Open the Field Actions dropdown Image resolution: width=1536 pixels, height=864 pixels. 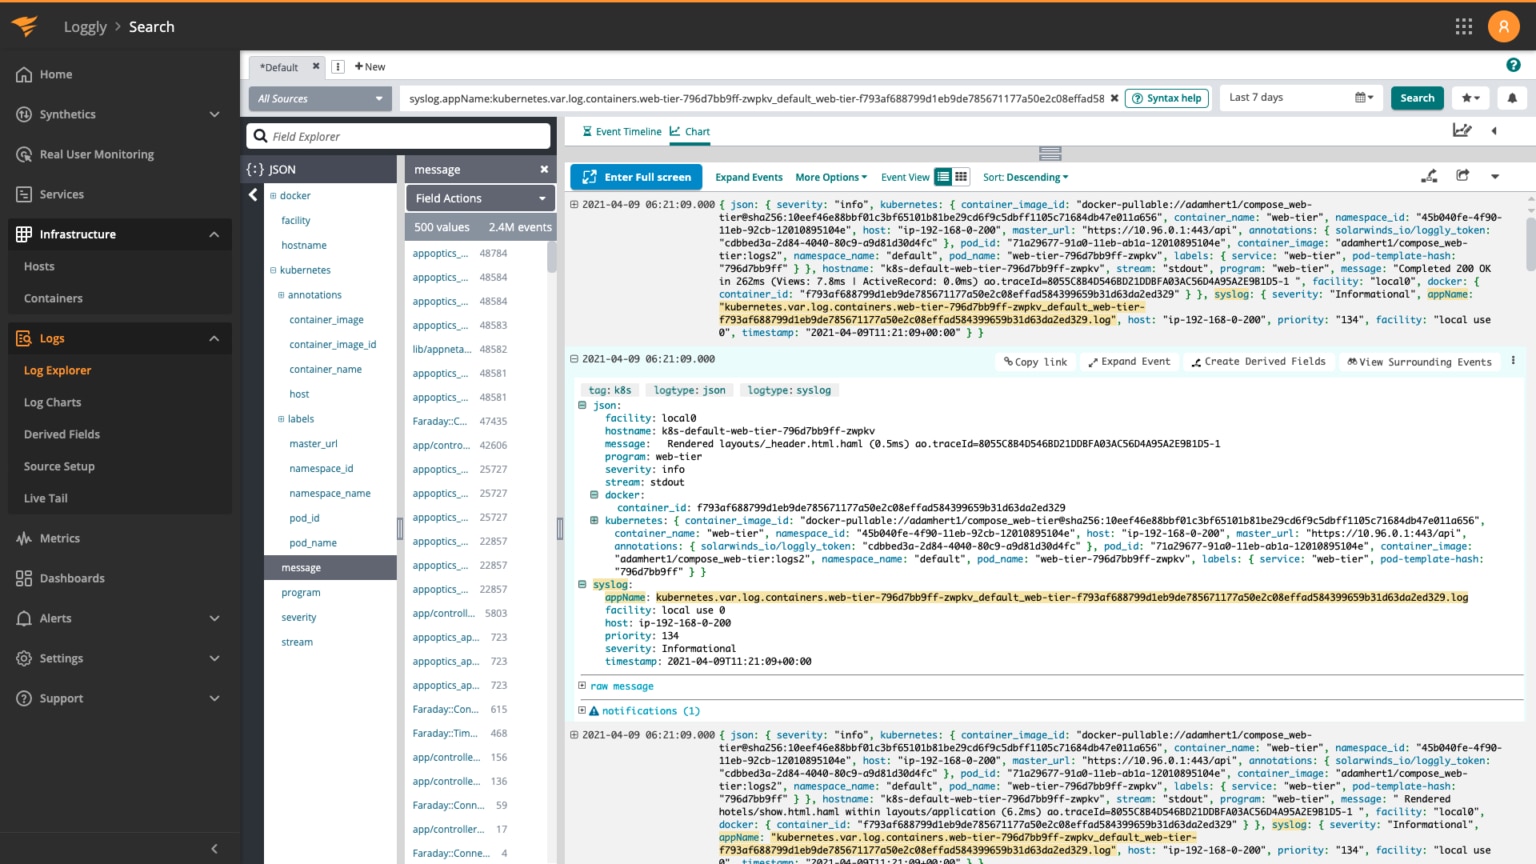tap(480, 198)
